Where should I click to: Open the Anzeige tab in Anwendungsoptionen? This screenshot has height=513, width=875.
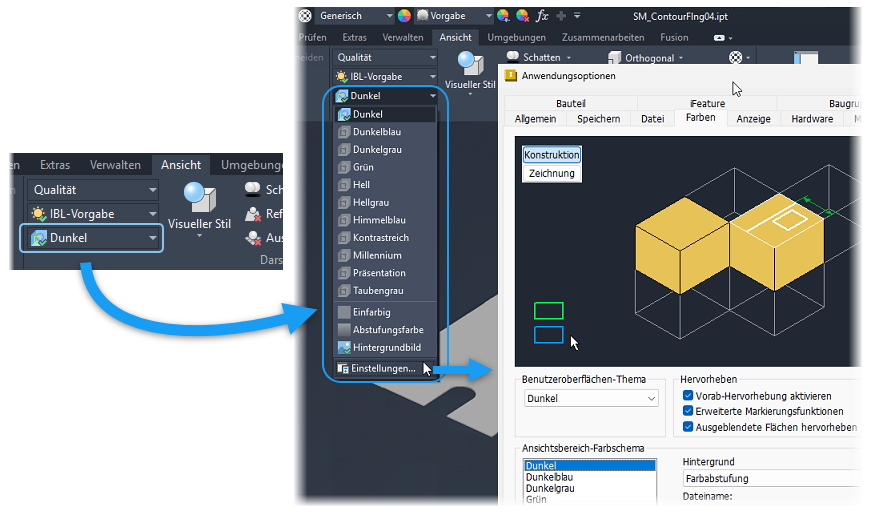(753, 119)
